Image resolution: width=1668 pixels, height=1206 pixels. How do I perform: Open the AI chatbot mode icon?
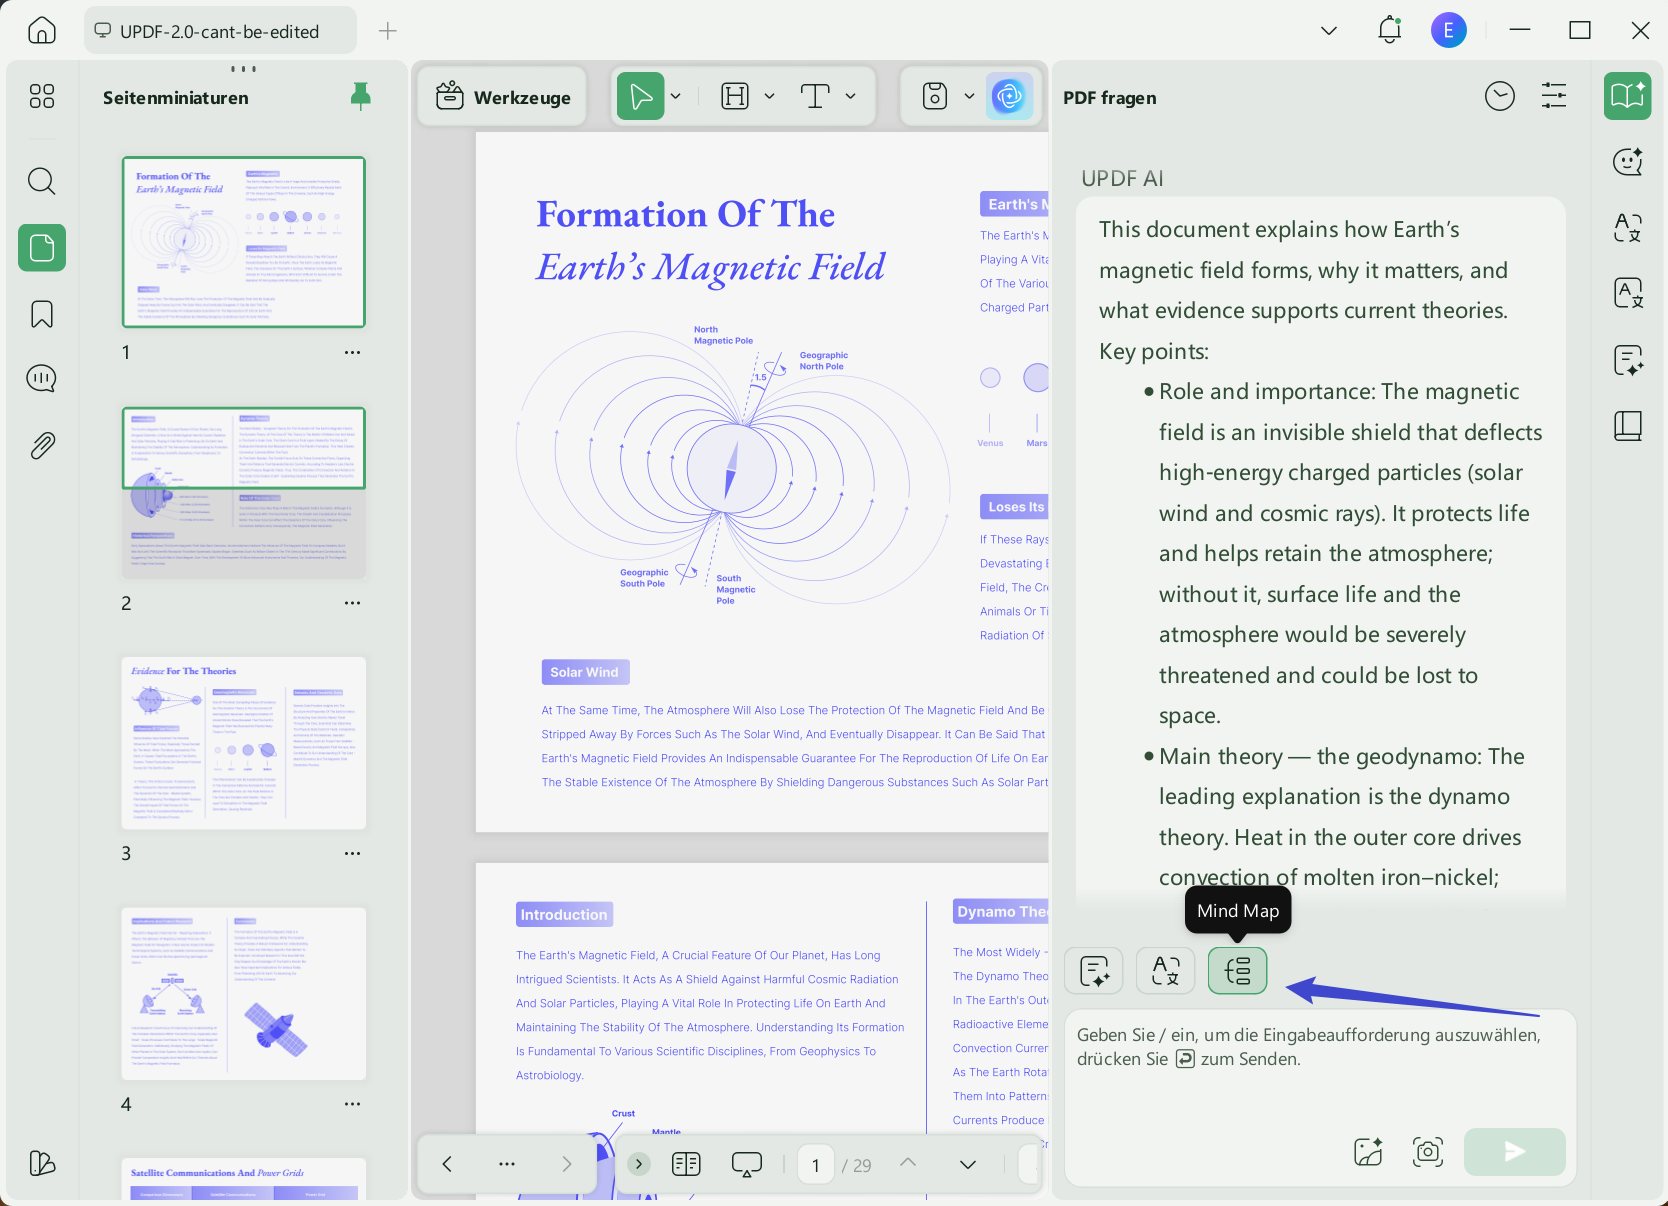[1628, 161]
